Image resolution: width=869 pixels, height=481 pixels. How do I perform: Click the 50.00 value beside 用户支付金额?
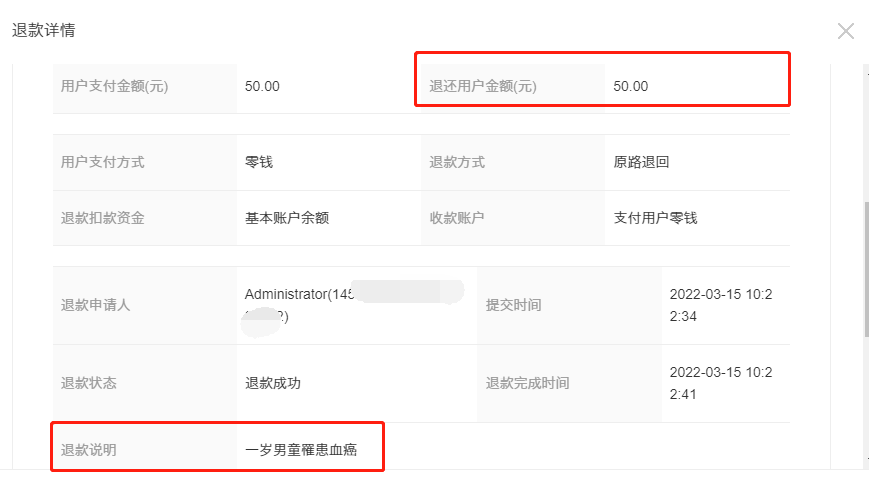tap(262, 86)
